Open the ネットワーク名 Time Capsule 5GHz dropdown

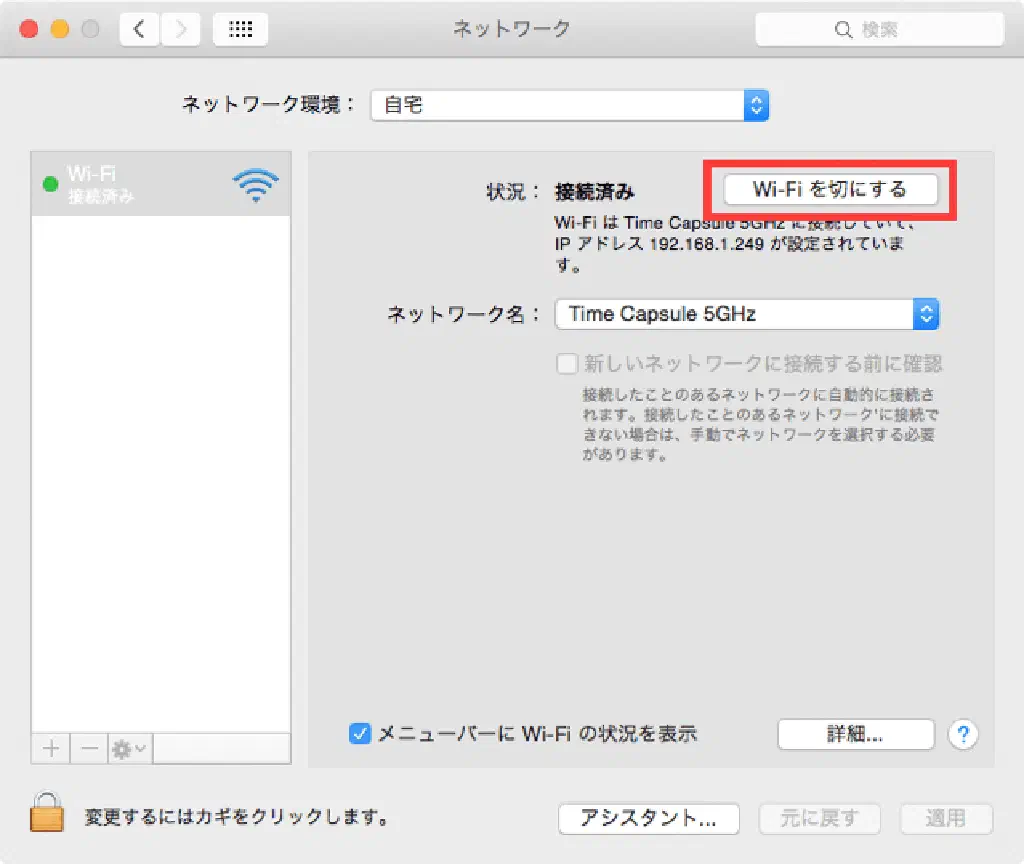[747, 314]
